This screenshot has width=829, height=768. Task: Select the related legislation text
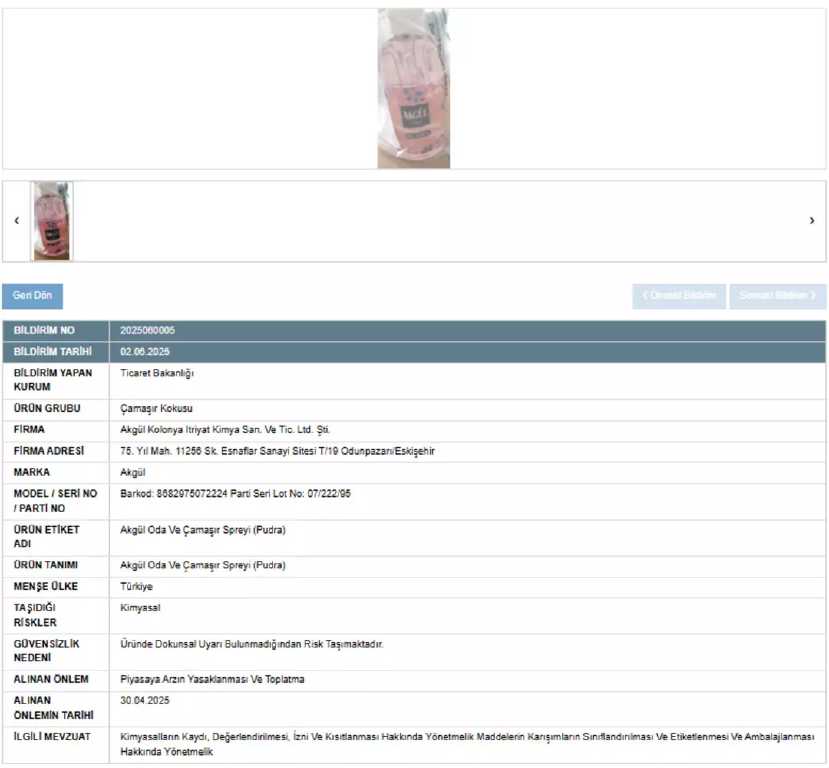click(x=467, y=744)
